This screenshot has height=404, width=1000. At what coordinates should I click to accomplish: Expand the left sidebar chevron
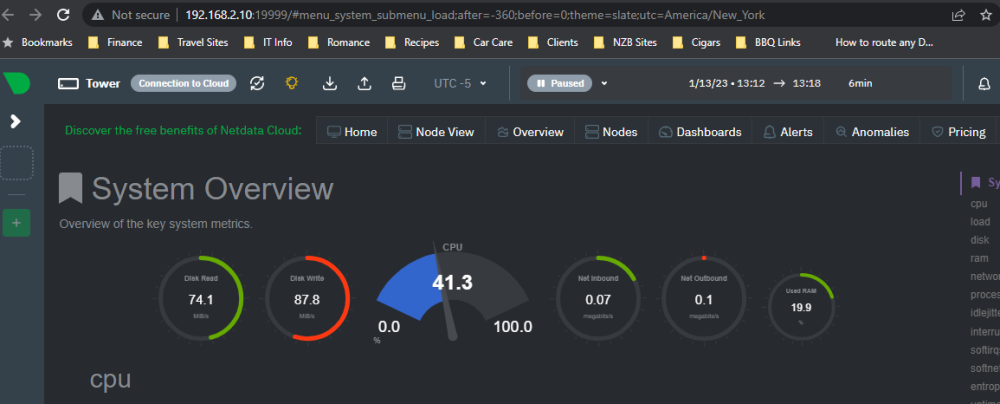[16, 121]
